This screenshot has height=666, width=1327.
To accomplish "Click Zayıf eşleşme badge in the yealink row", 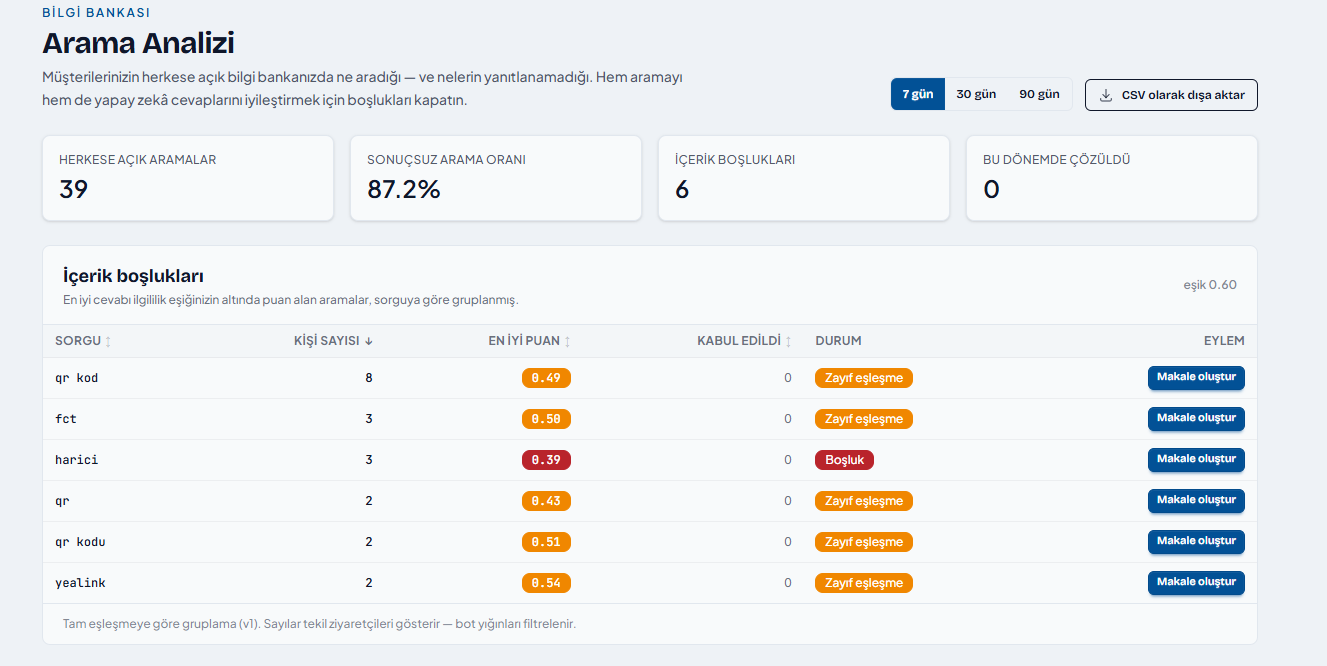I will [x=864, y=583].
